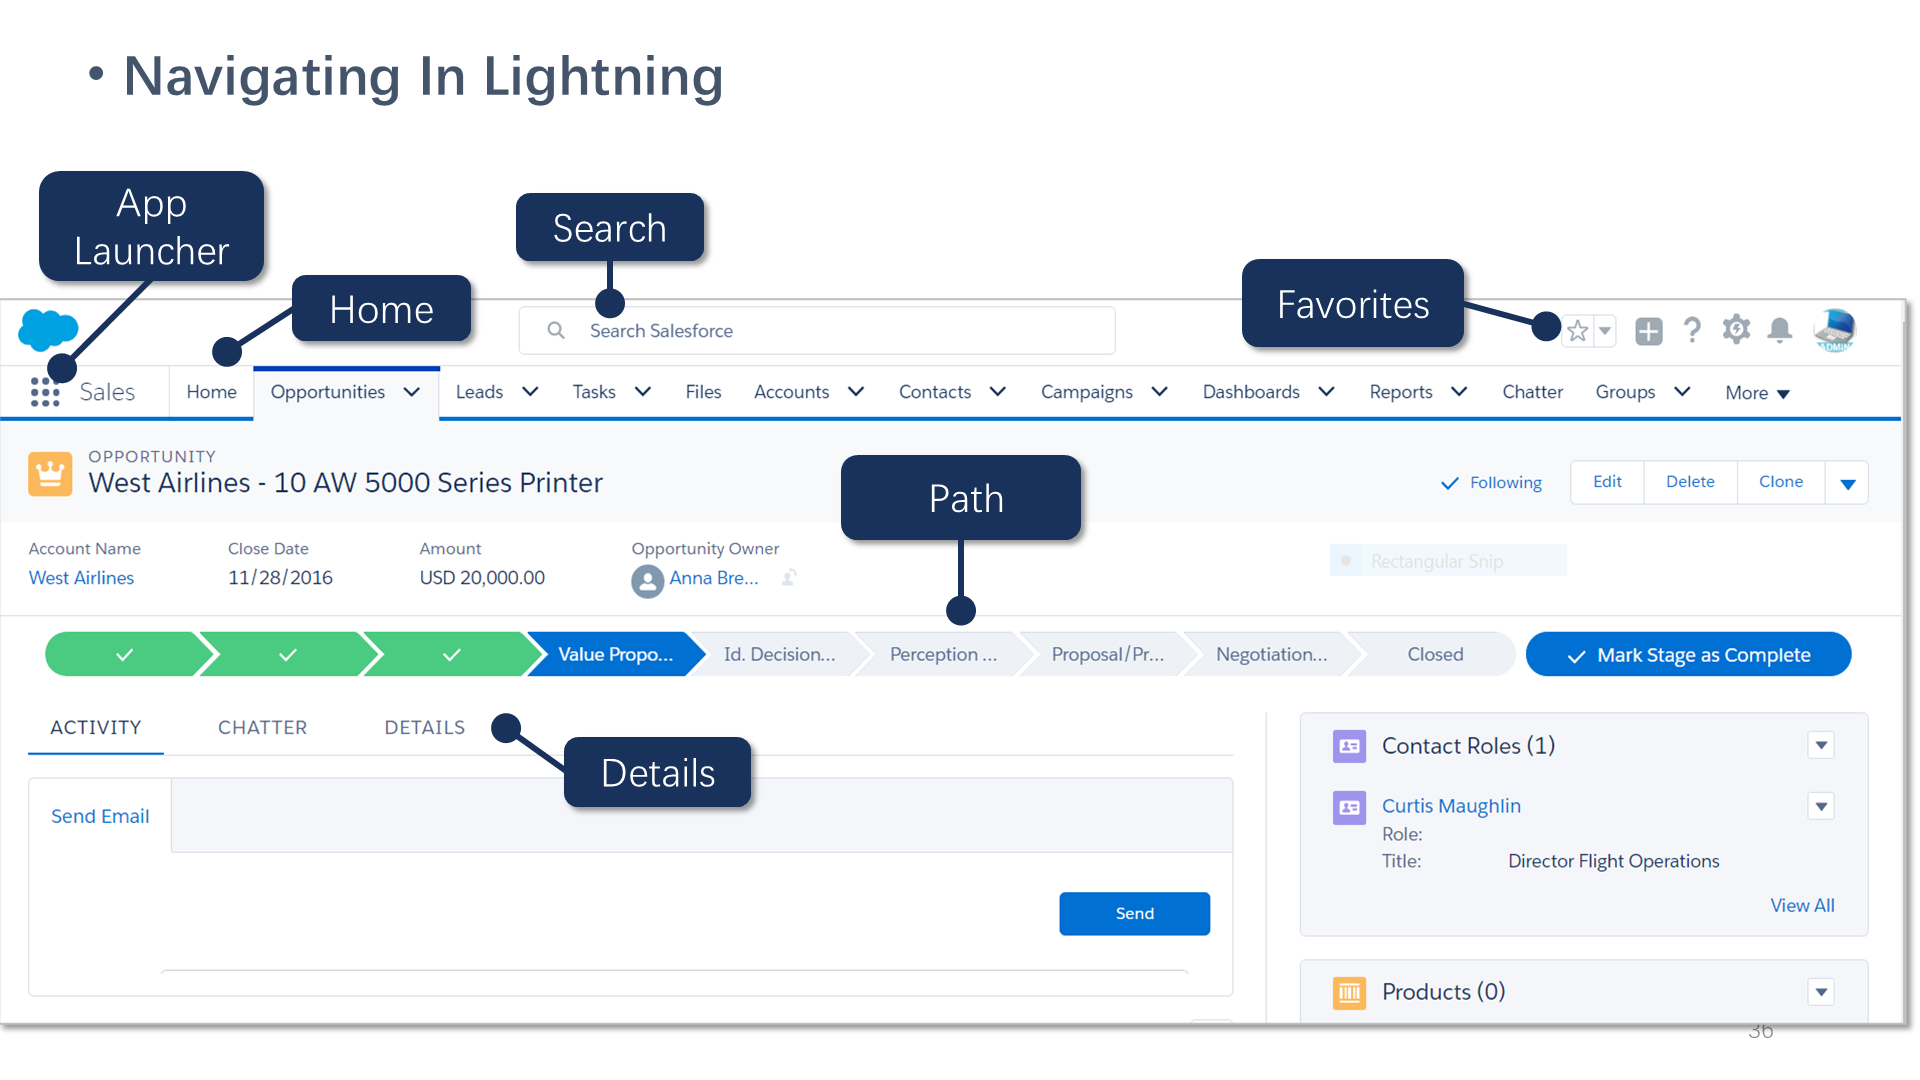Select the Closed path stage

(x=1435, y=654)
